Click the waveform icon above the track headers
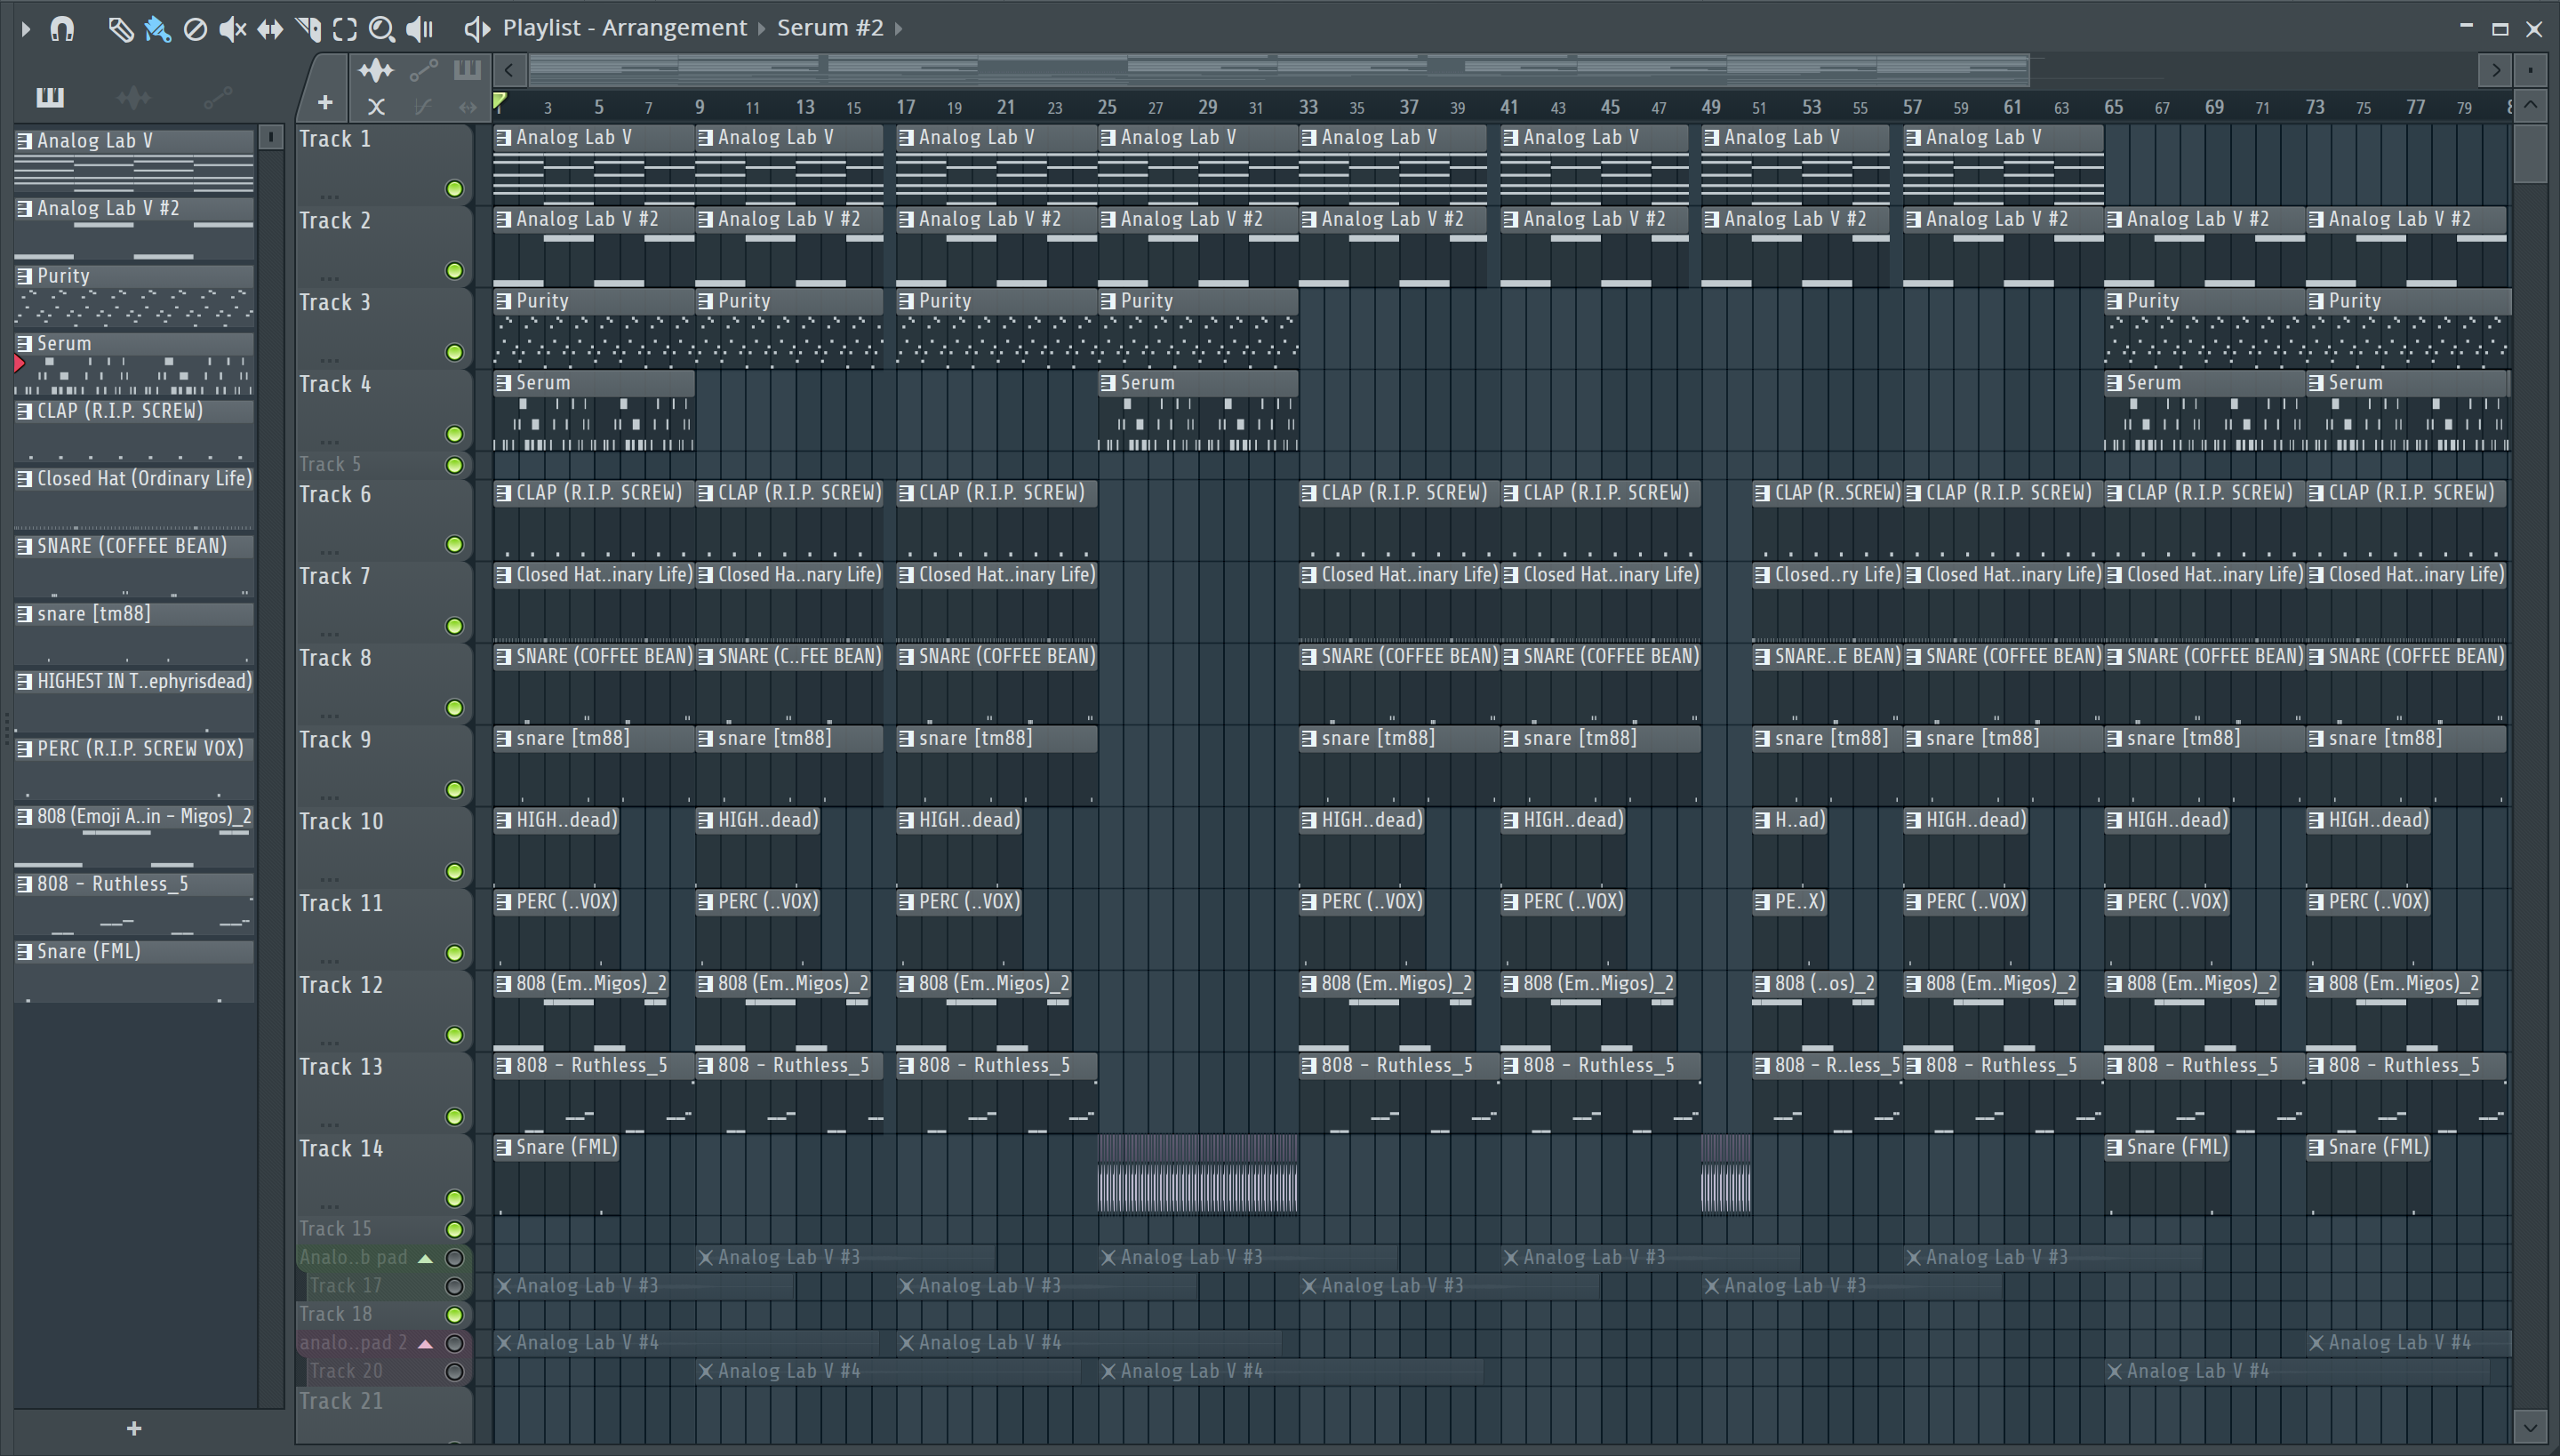The image size is (2560, 1456). (x=376, y=70)
